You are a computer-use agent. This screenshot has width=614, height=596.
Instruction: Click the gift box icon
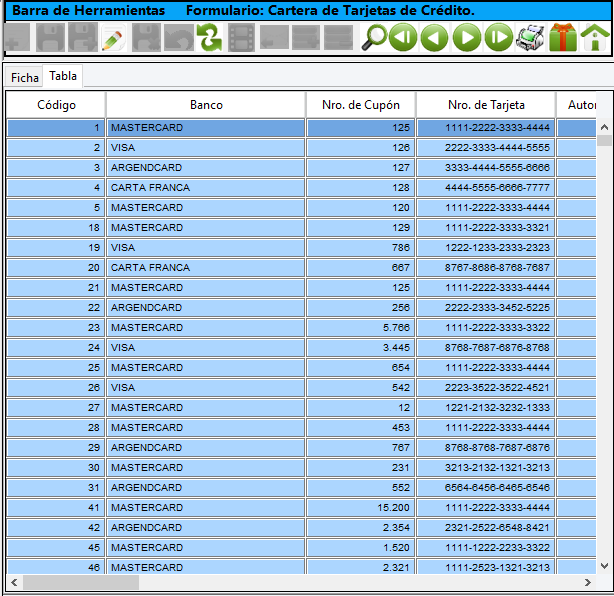tap(562, 39)
